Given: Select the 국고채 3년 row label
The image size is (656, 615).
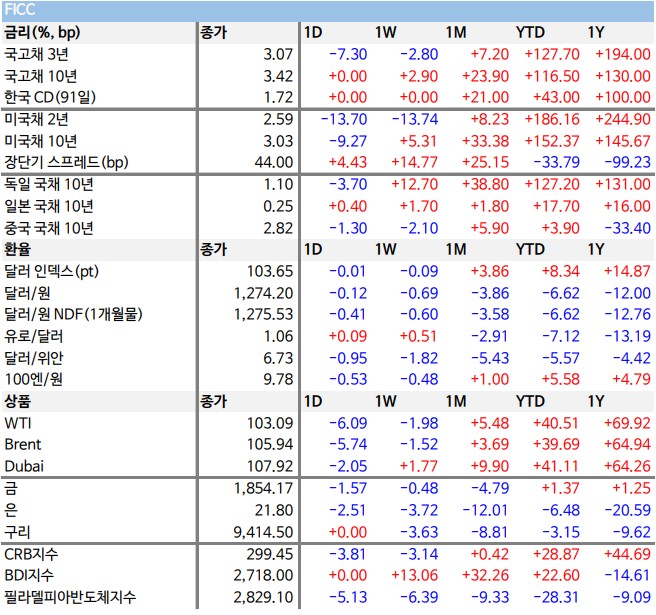Looking at the screenshot, I should point(36,54).
